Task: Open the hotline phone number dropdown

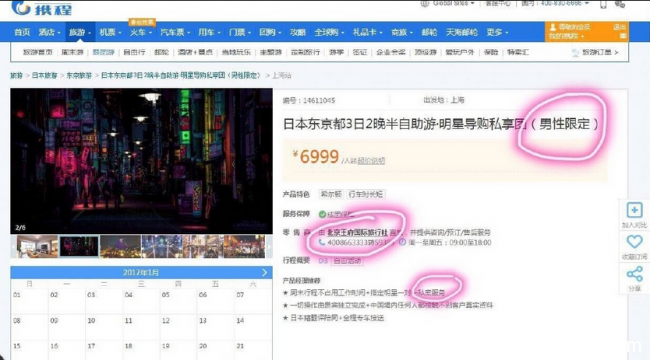Action: click(587, 3)
